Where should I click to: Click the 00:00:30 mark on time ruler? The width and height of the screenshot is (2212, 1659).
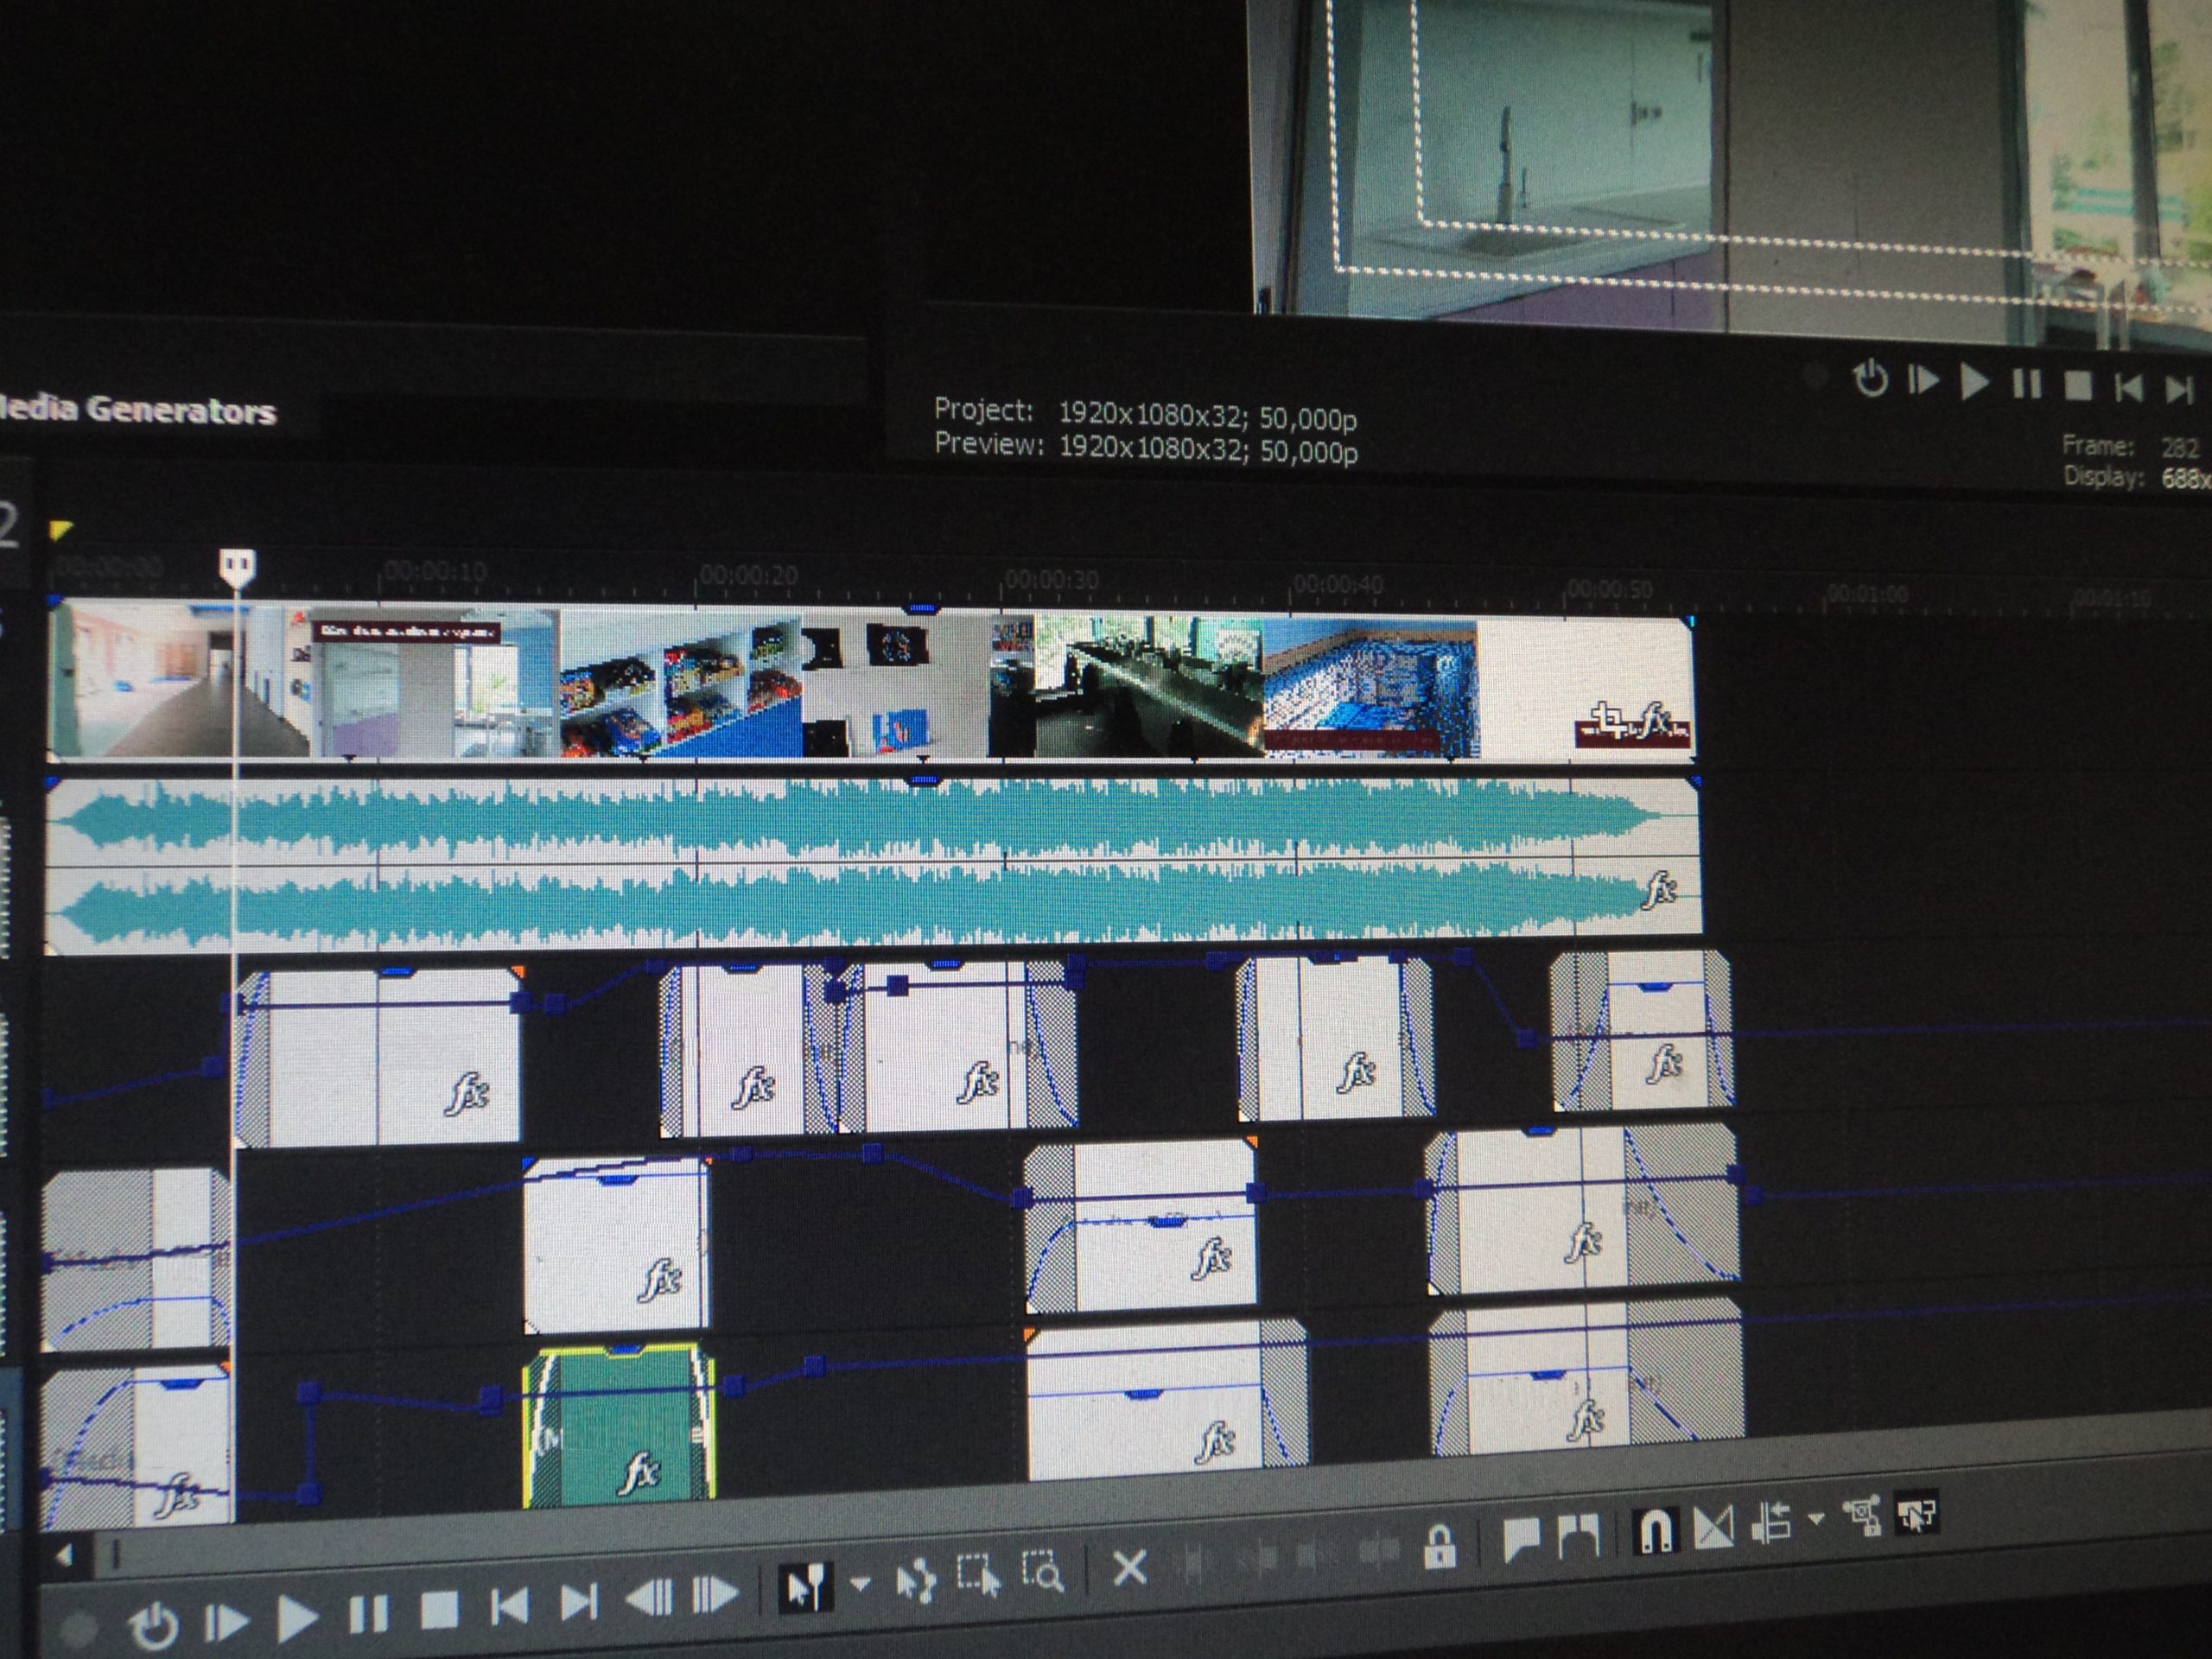point(1051,580)
